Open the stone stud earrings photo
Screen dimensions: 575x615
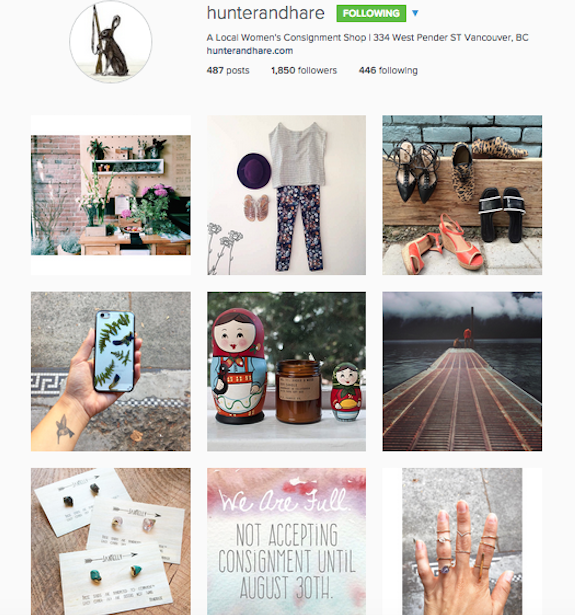(x=111, y=541)
